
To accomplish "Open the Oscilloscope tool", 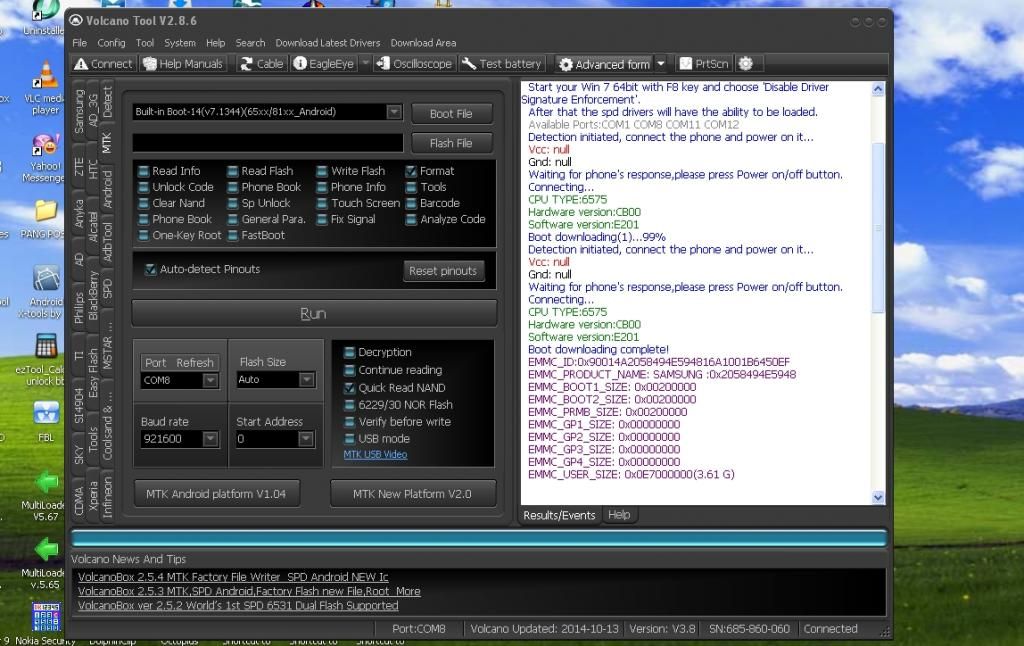I will [x=414, y=64].
